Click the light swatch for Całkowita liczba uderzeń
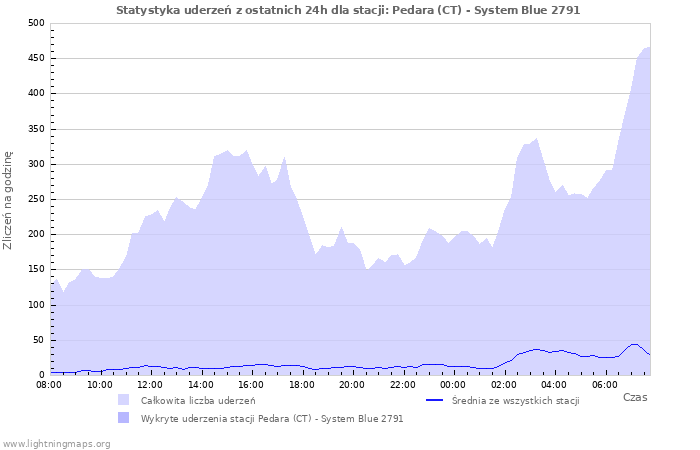Viewport: 700px width, 450px height. 124,400
